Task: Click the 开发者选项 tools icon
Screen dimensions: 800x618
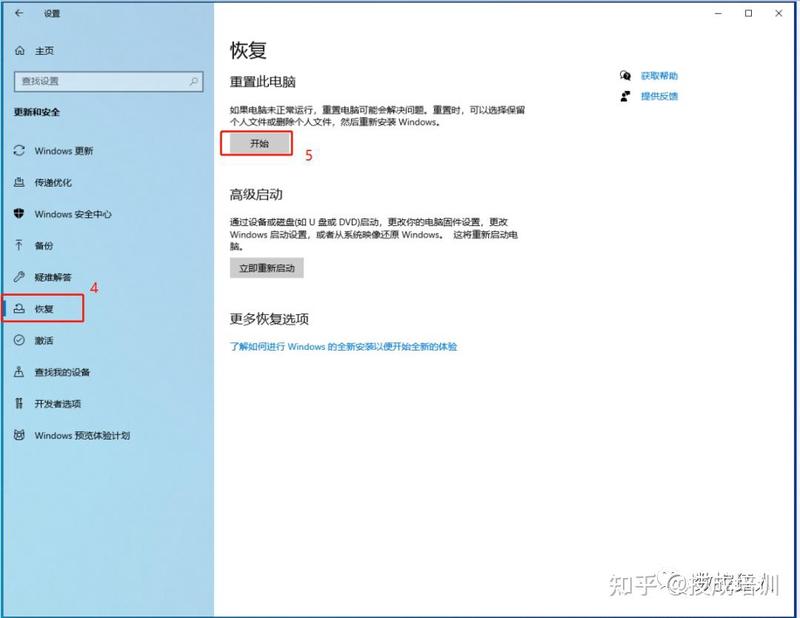Action: point(19,404)
